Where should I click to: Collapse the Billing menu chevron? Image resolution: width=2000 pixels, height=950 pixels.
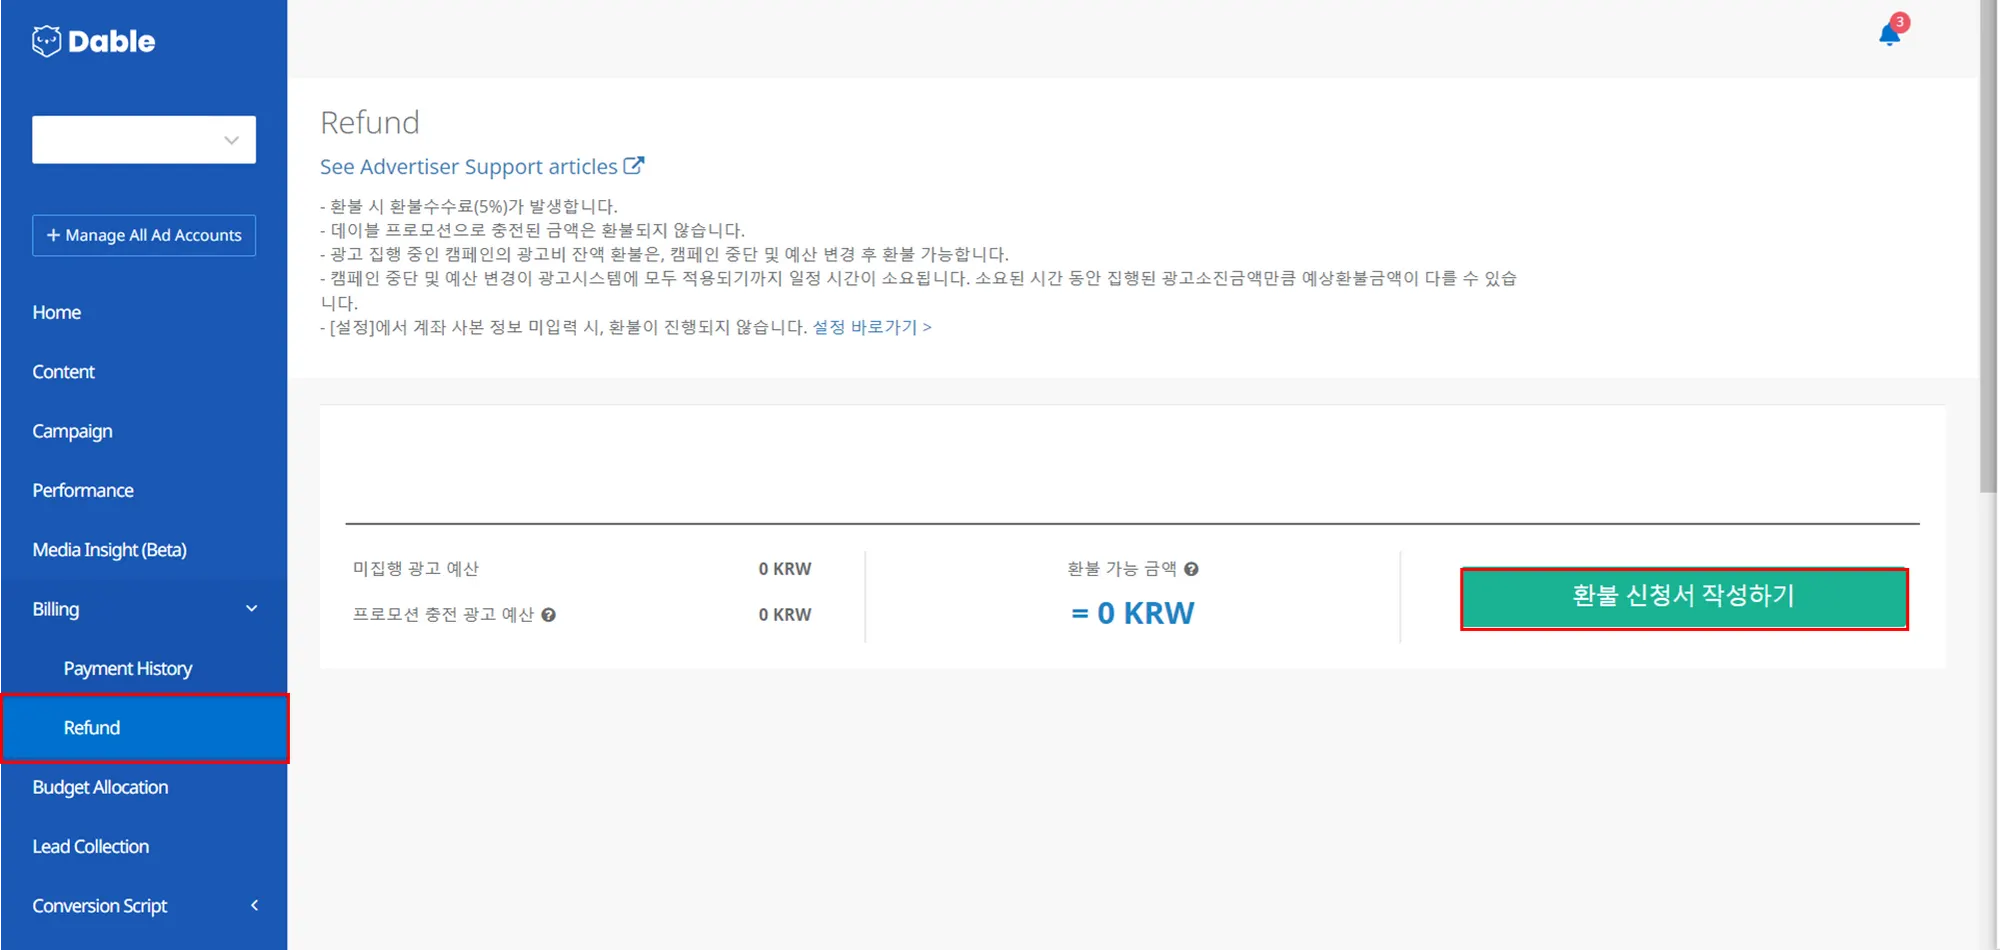[x=252, y=608]
